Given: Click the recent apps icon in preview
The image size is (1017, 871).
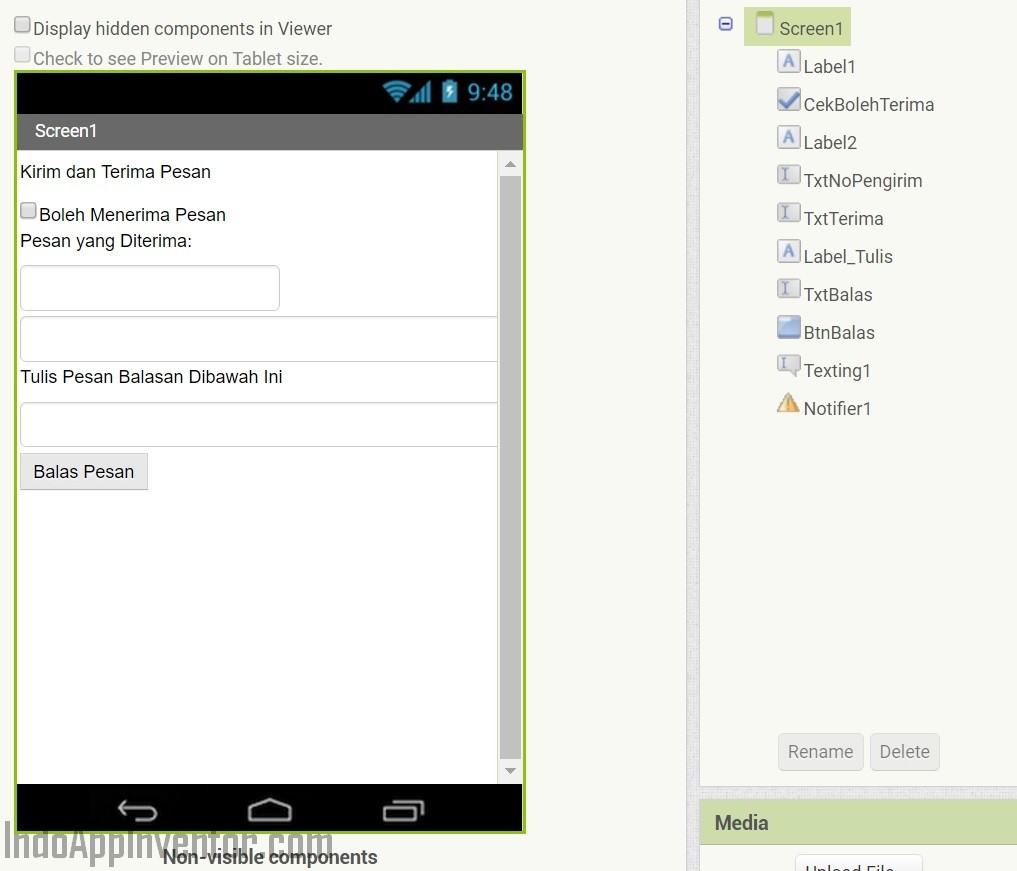Looking at the screenshot, I should click(403, 810).
